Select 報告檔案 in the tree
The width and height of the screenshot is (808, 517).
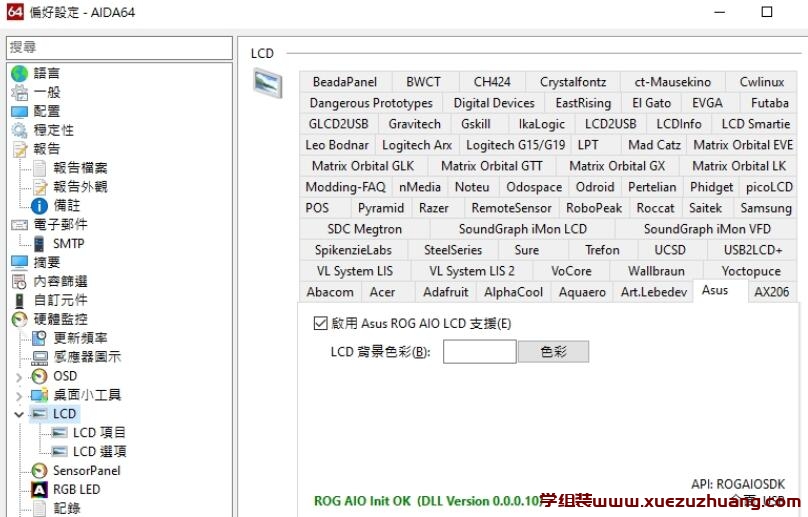click(x=80, y=168)
